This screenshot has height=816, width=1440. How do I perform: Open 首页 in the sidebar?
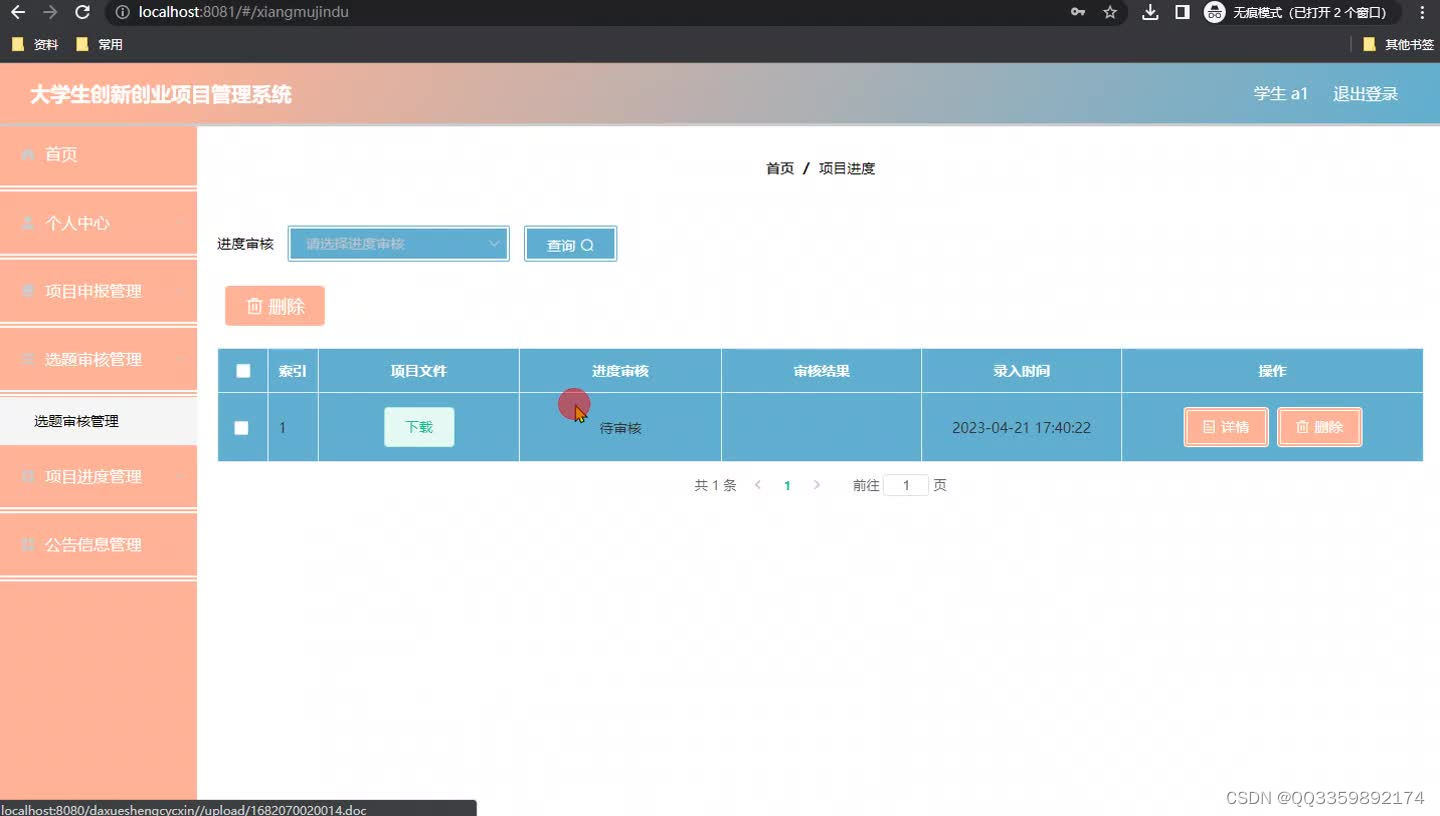[98, 154]
